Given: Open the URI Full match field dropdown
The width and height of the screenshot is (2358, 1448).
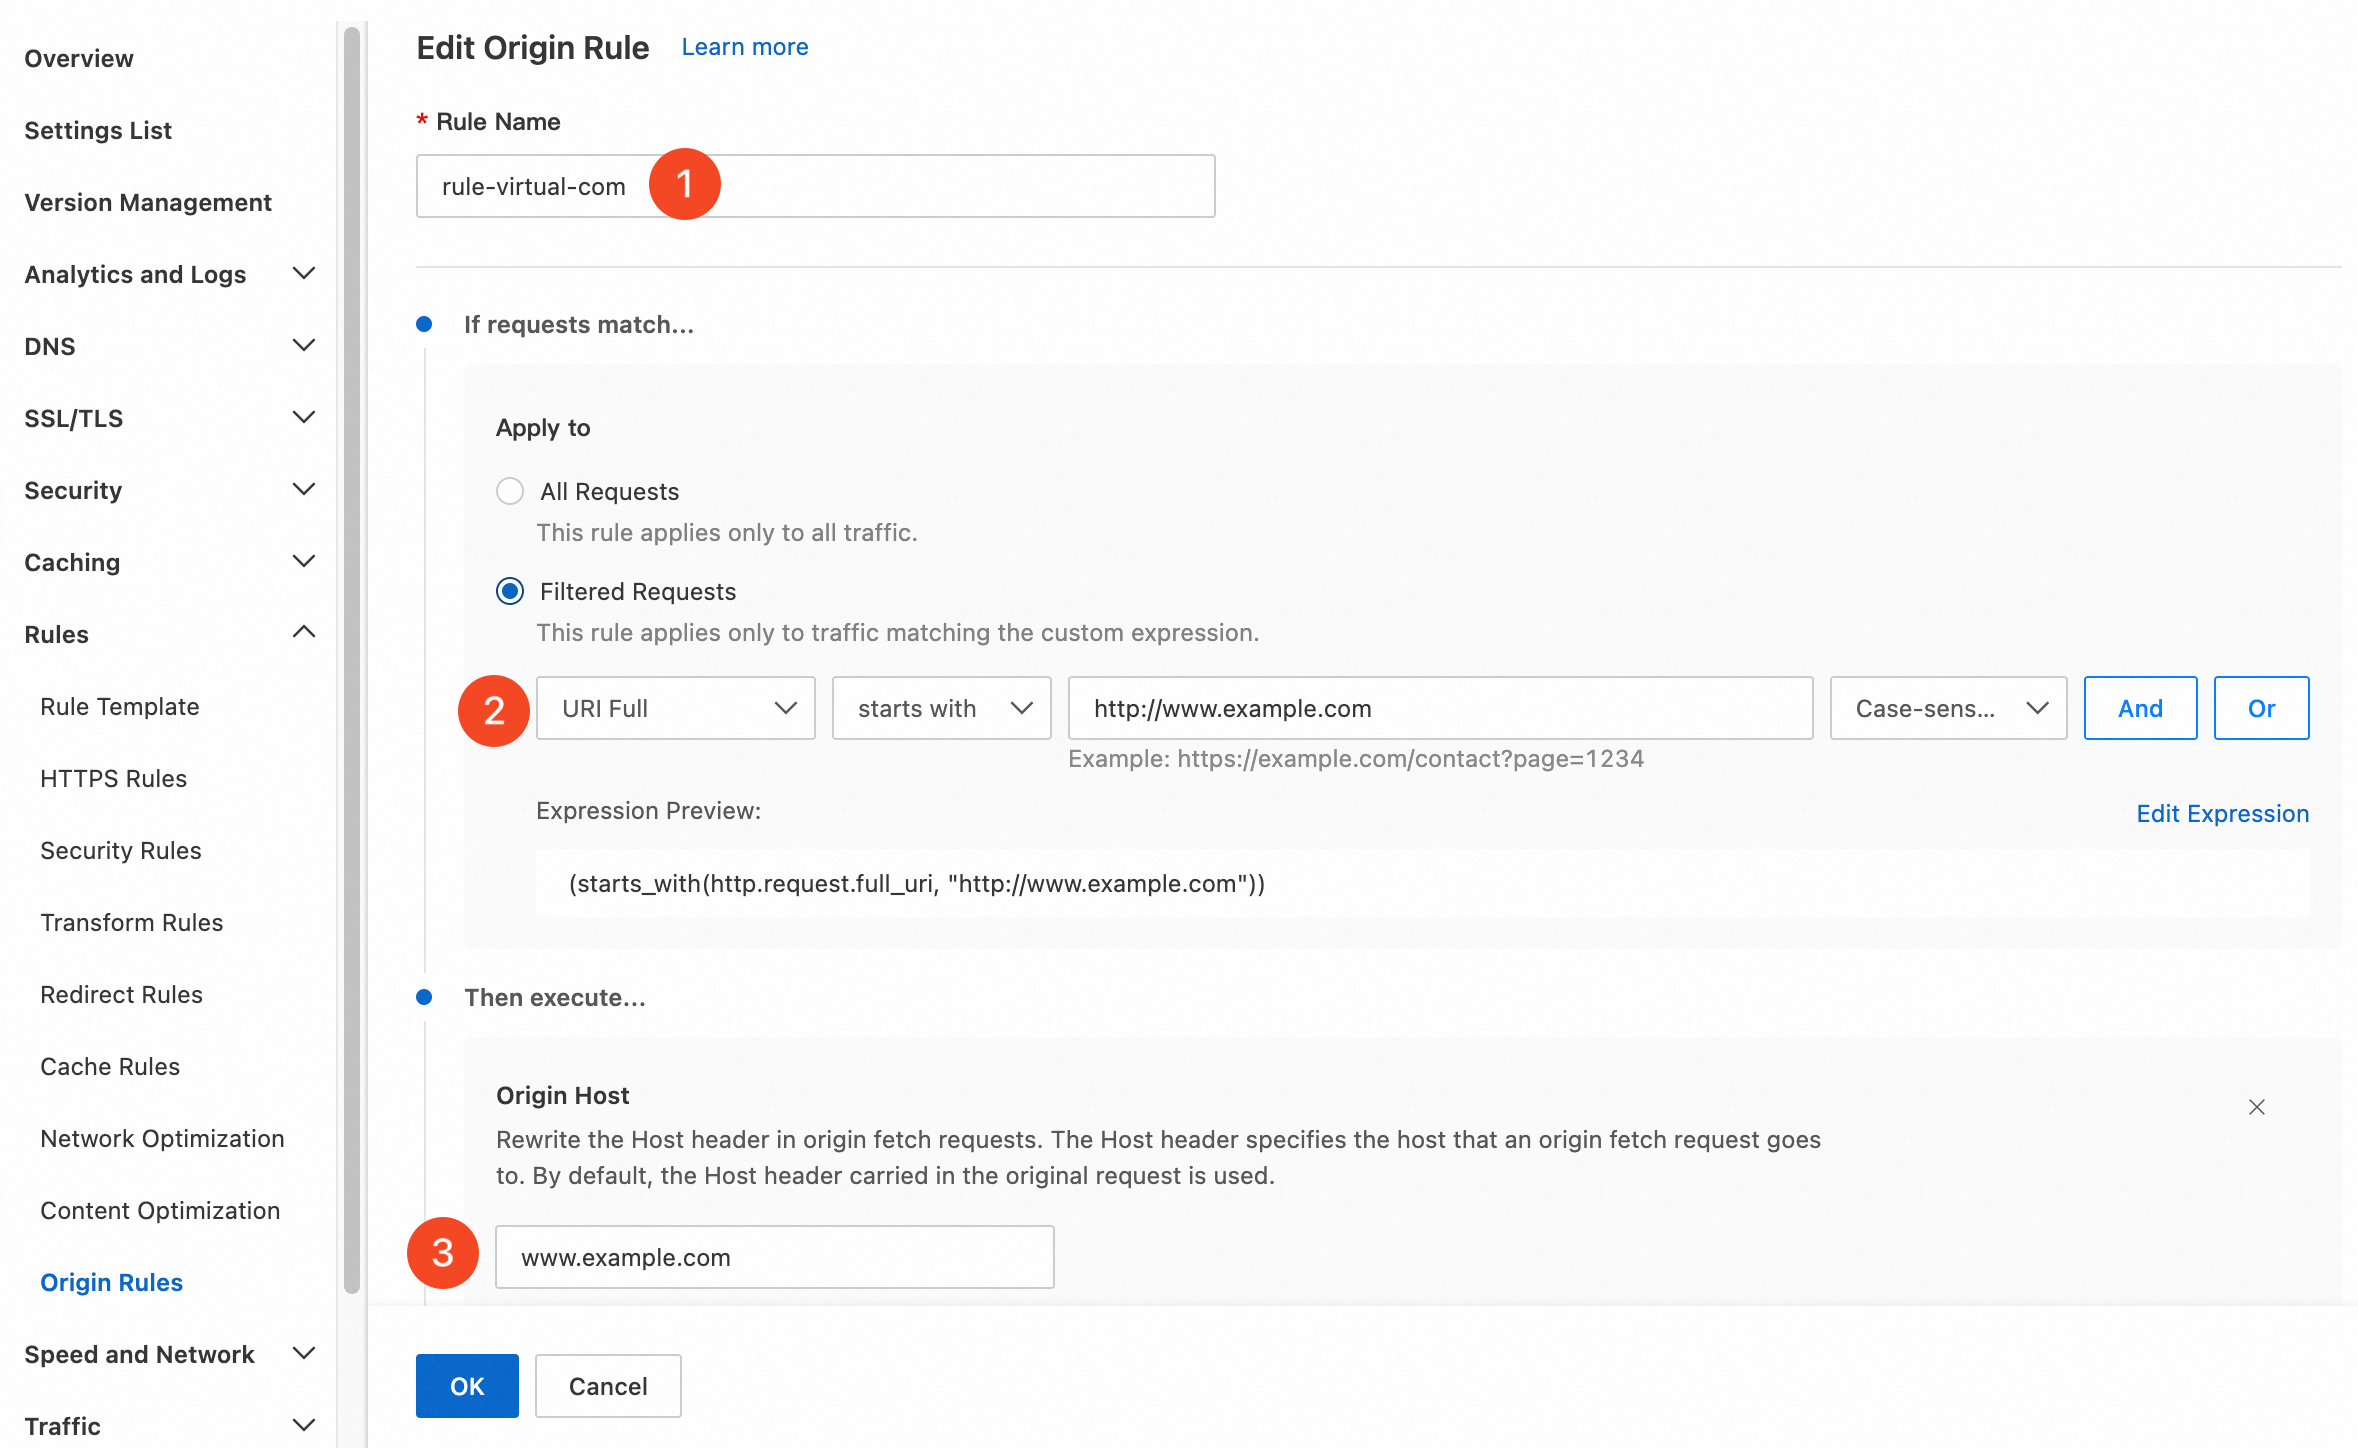Looking at the screenshot, I should pyautogui.click(x=676, y=708).
